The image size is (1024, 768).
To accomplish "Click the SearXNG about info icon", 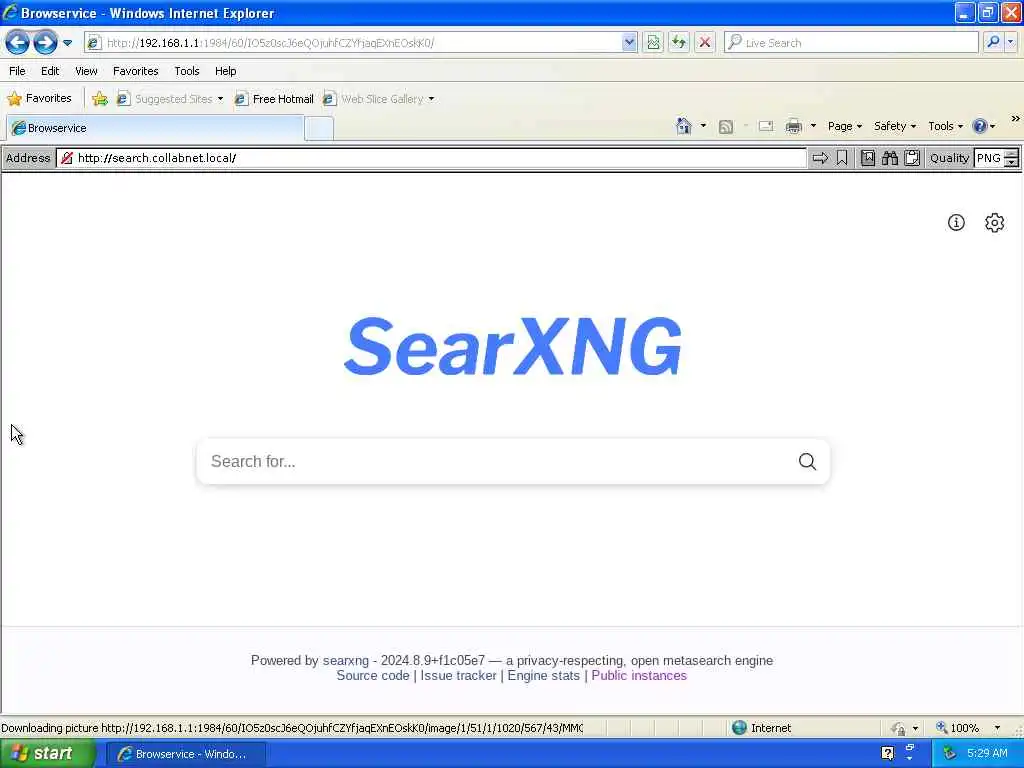I will tap(956, 223).
